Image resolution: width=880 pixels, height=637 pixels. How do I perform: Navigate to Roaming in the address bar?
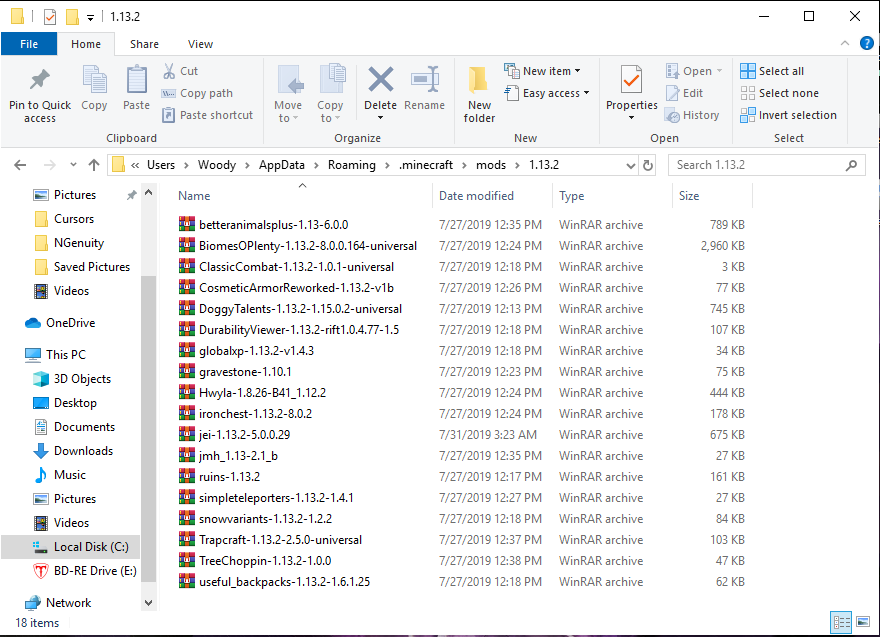click(352, 165)
